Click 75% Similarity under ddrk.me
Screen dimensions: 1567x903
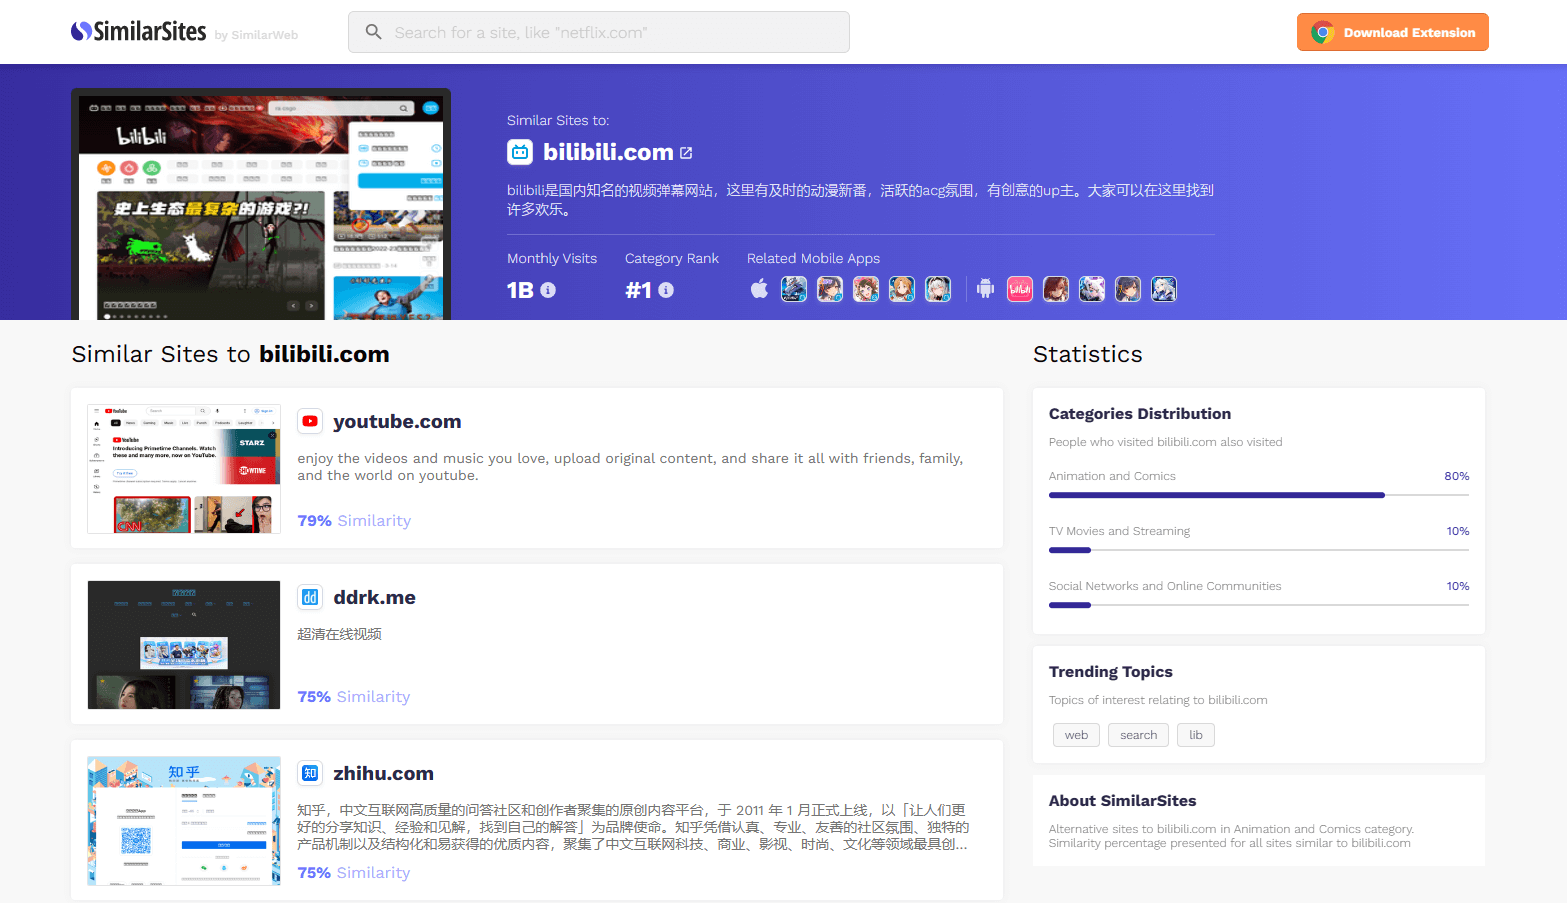click(354, 697)
